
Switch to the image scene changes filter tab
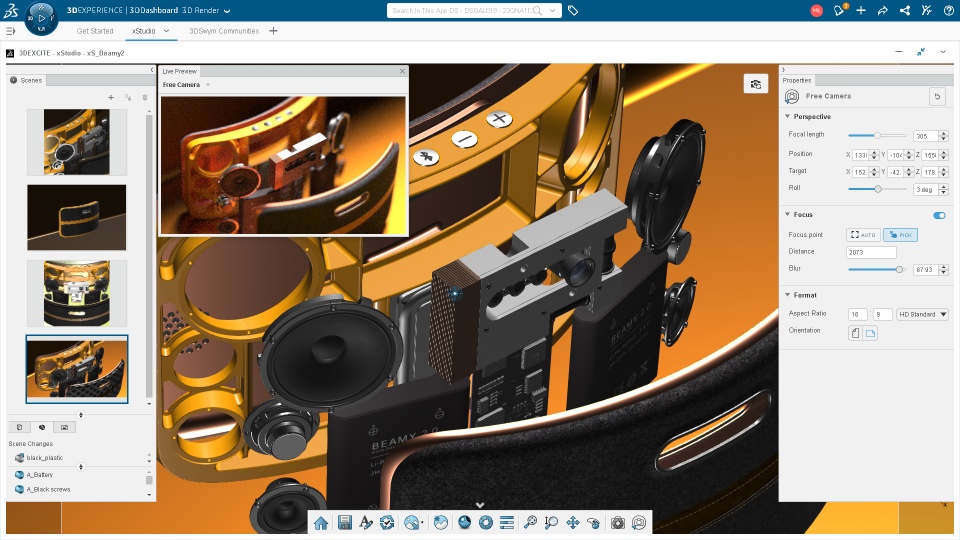[x=64, y=427]
